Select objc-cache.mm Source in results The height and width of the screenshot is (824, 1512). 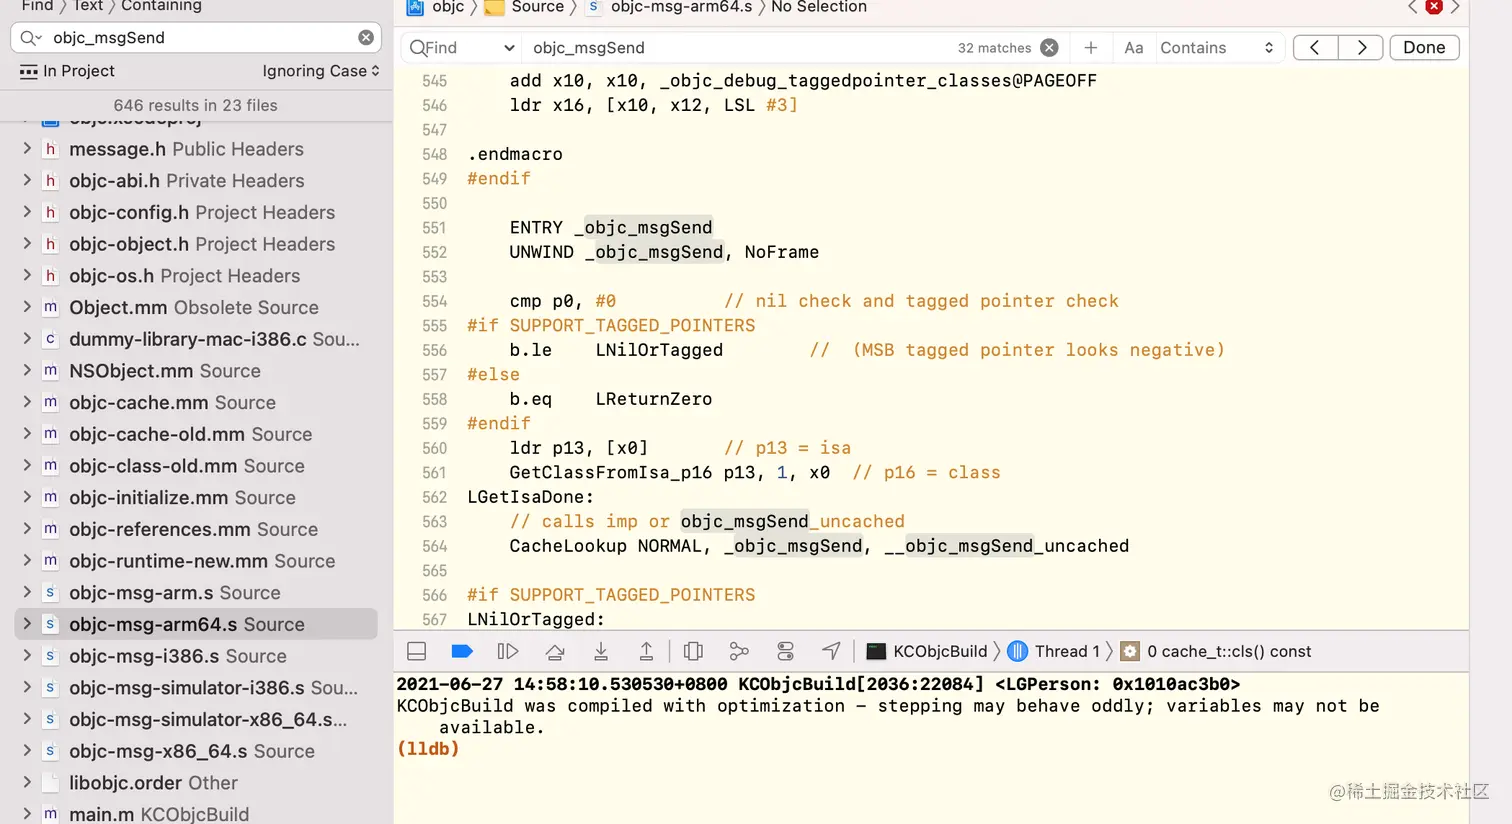(x=196, y=402)
